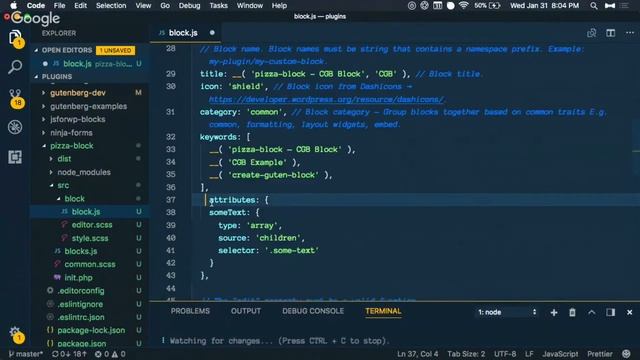This screenshot has height=360, width=640.
Task: Open the dashicons URL link in comment
Action: [326, 100]
